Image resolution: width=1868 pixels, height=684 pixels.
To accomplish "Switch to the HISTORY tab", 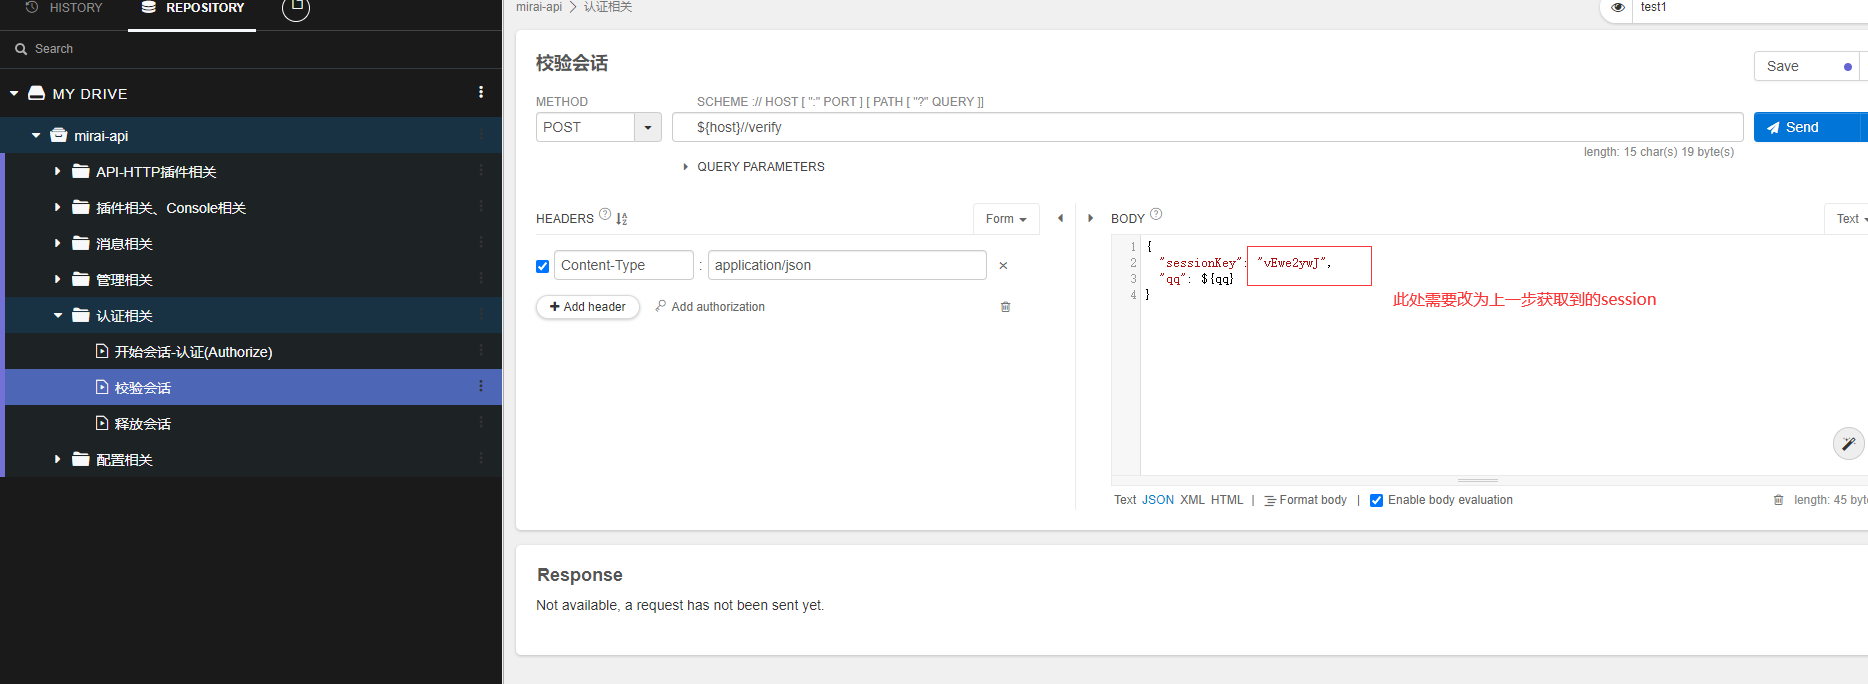I will coord(64,8).
